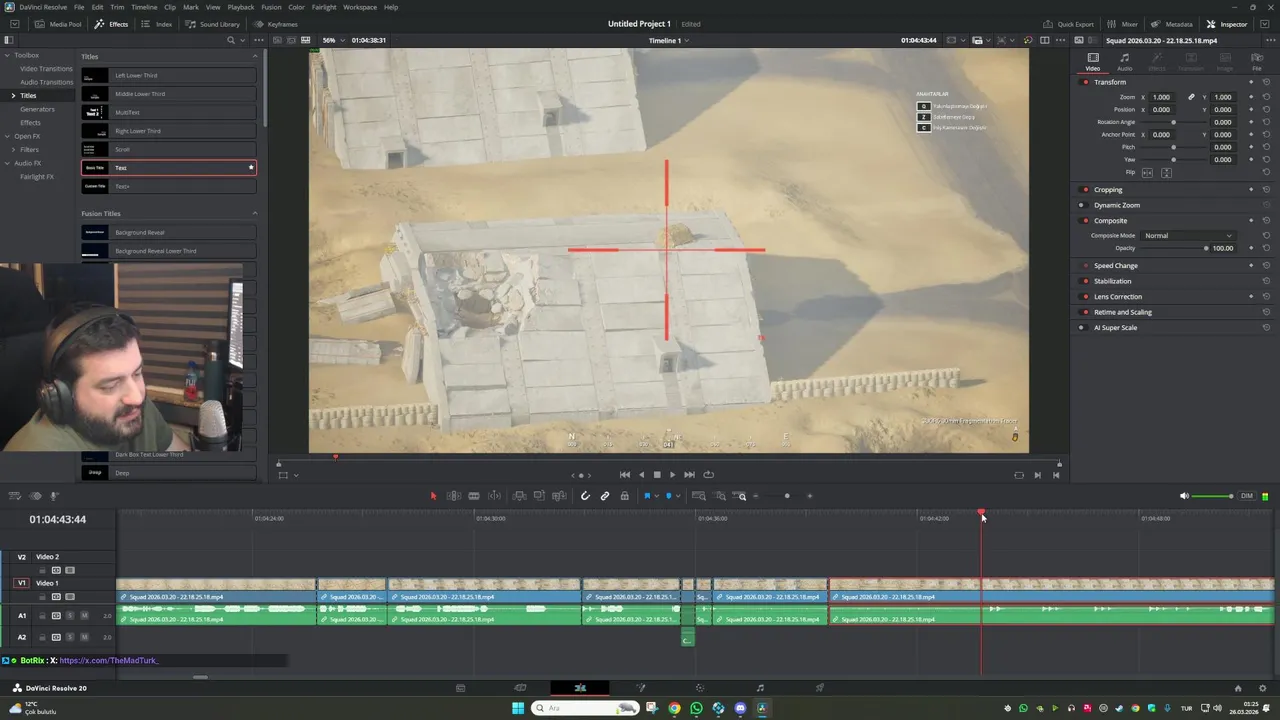
Task: Open viewer zoom 56% dropdown
Action: click(x=334, y=40)
